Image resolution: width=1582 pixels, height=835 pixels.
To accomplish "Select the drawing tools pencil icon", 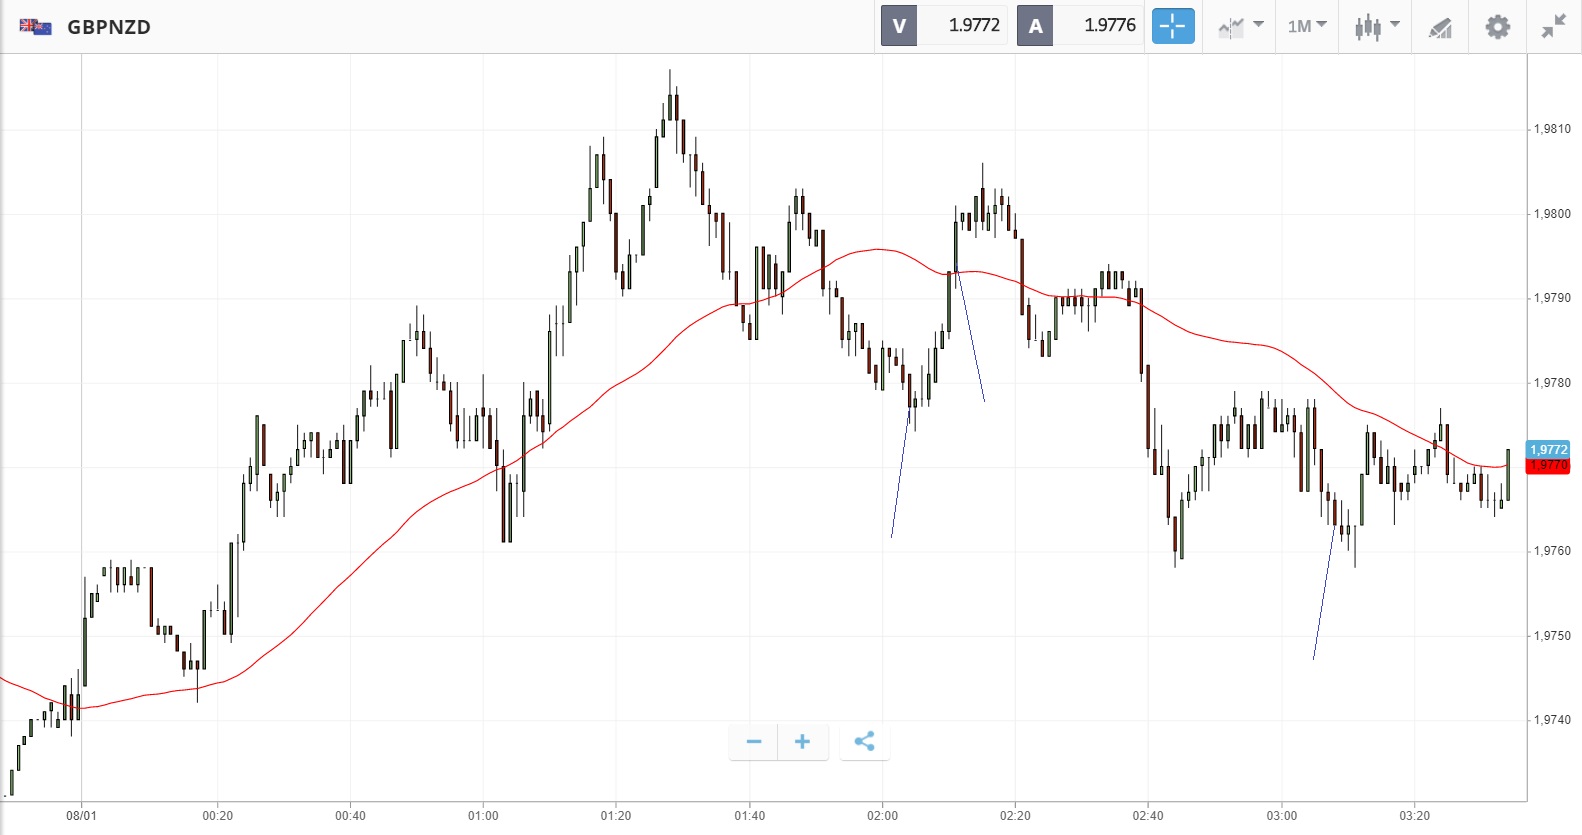I will tap(1440, 27).
